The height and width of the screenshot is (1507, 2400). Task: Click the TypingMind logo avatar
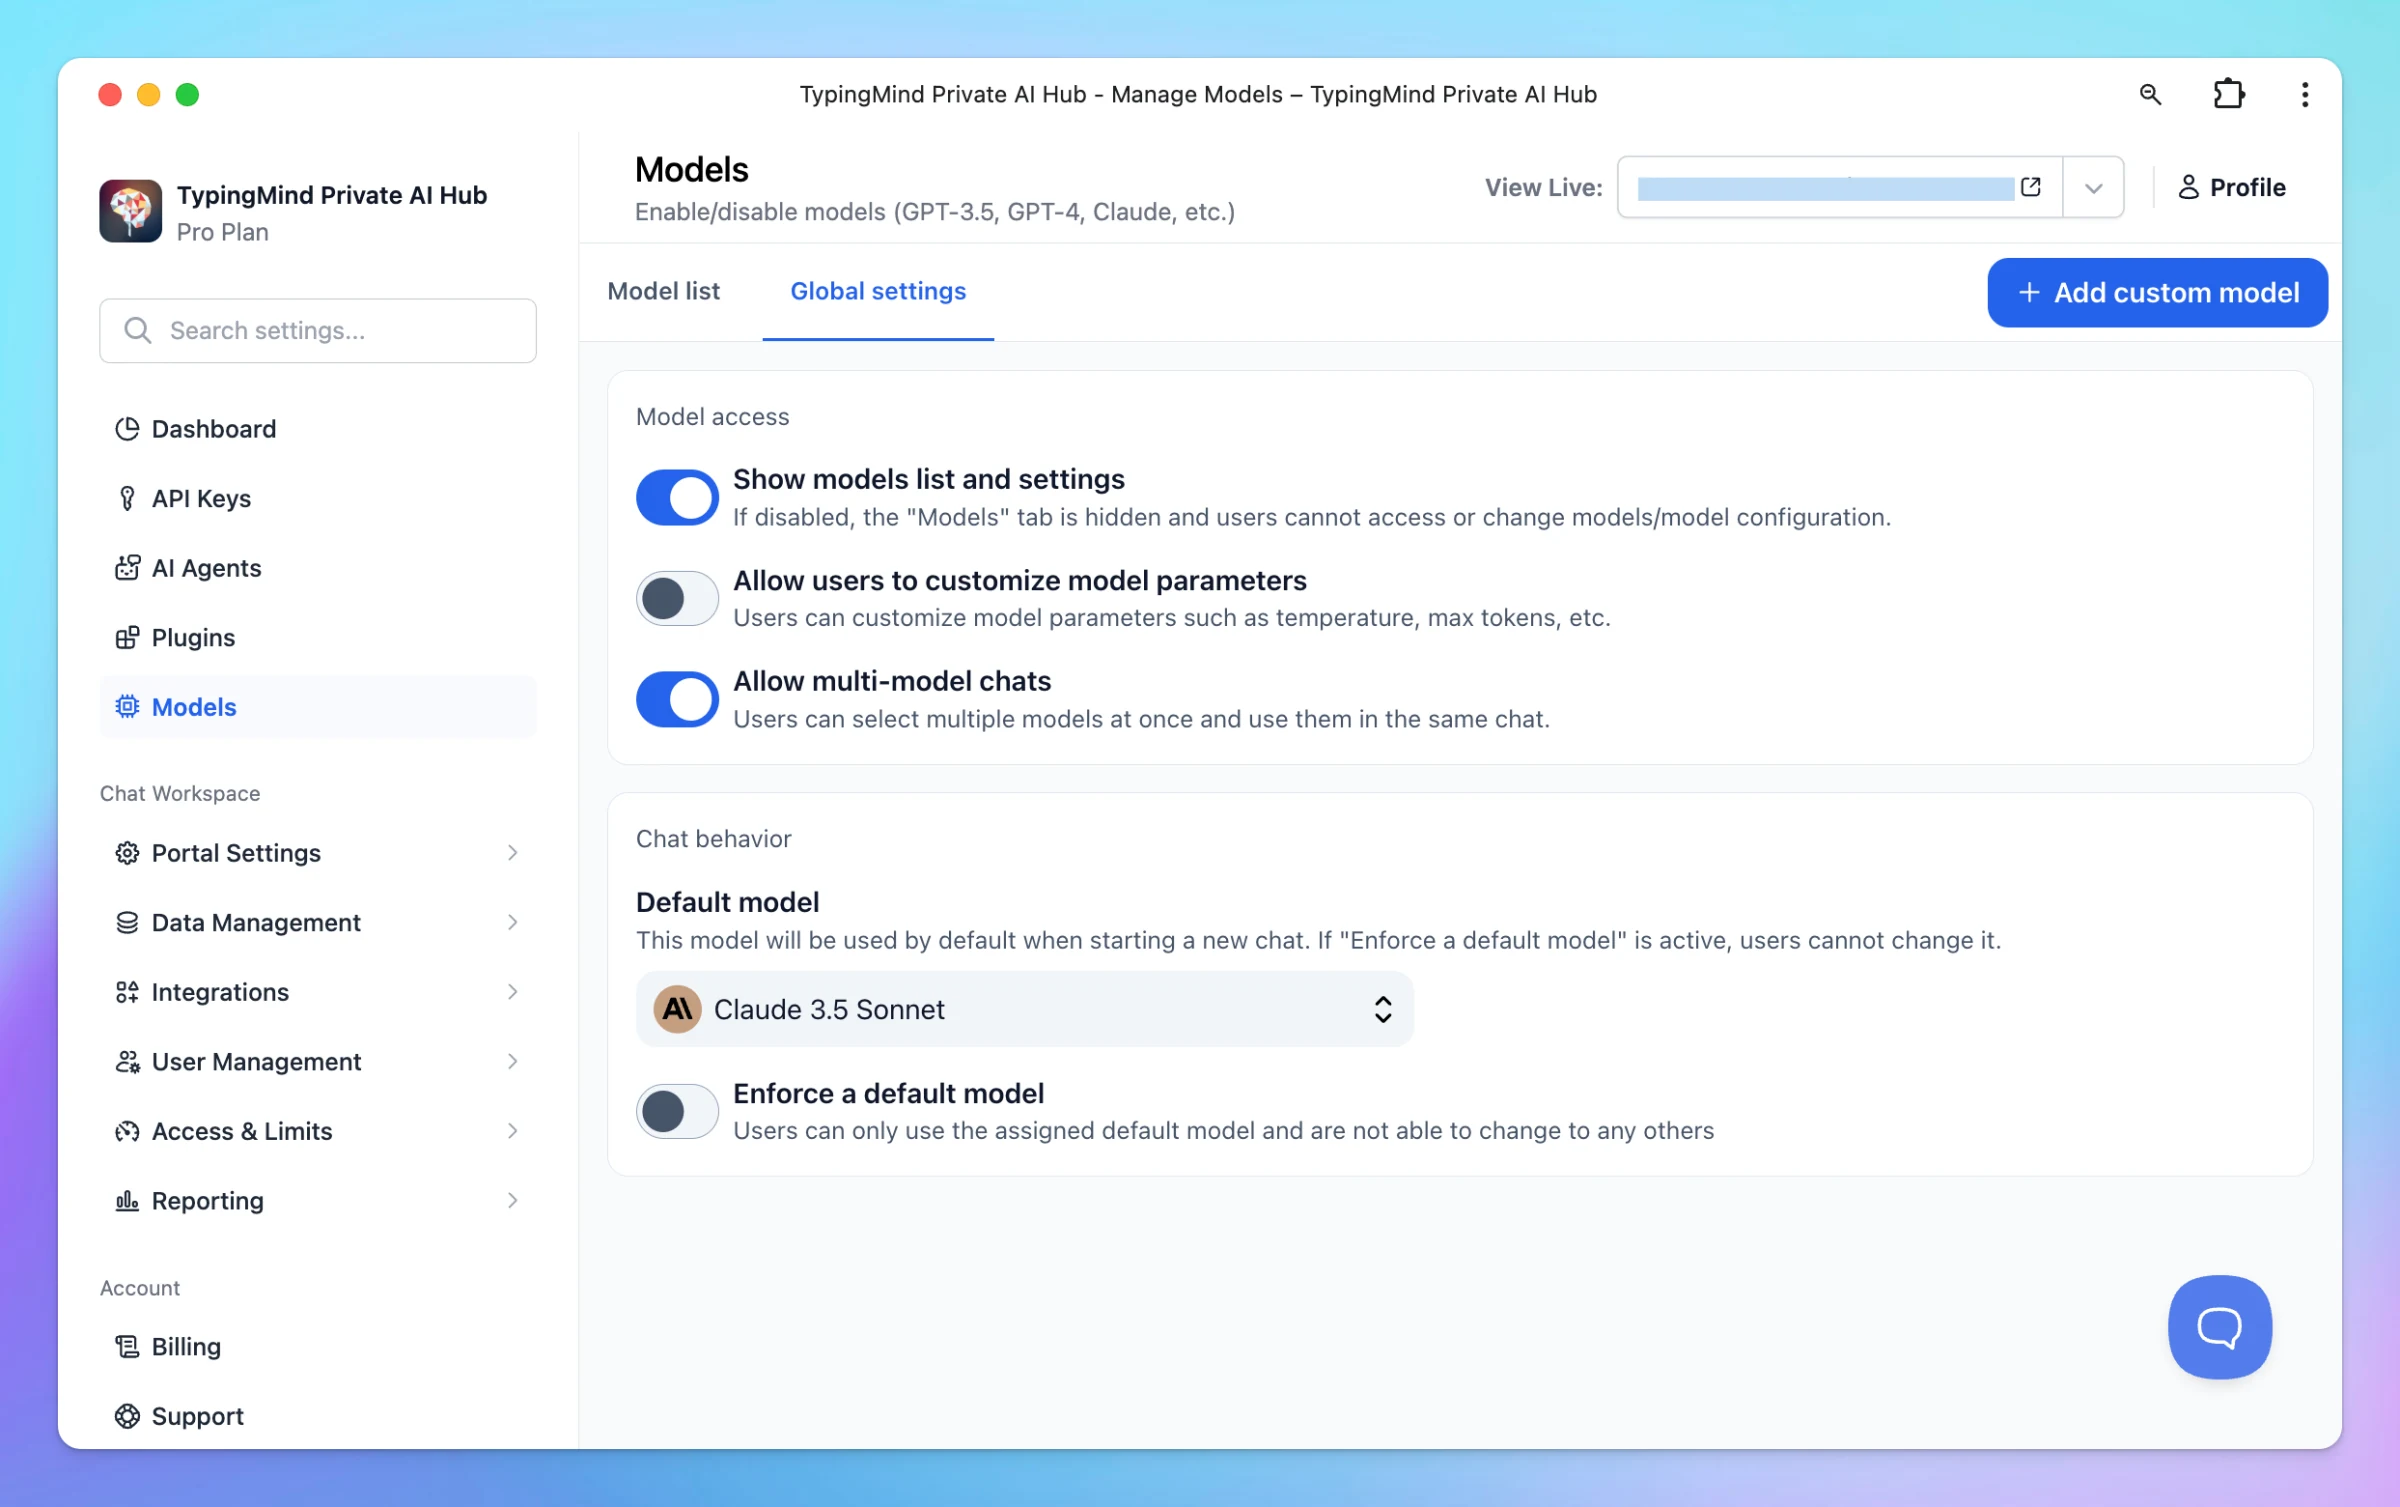[x=130, y=211]
